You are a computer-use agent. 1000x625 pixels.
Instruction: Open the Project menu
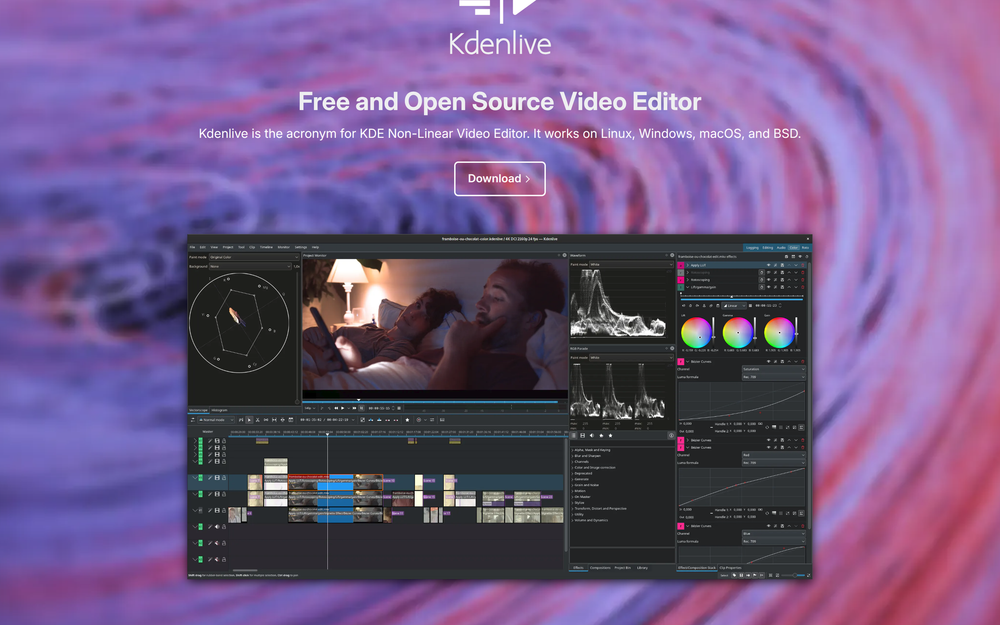pos(228,247)
